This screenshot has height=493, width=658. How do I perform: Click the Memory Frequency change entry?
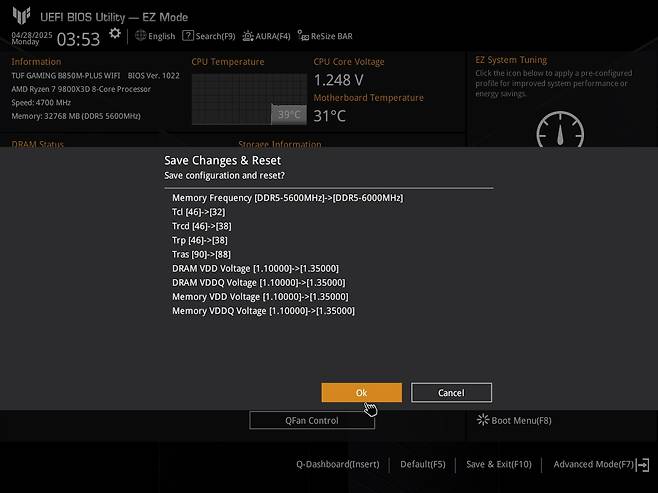click(287, 198)
